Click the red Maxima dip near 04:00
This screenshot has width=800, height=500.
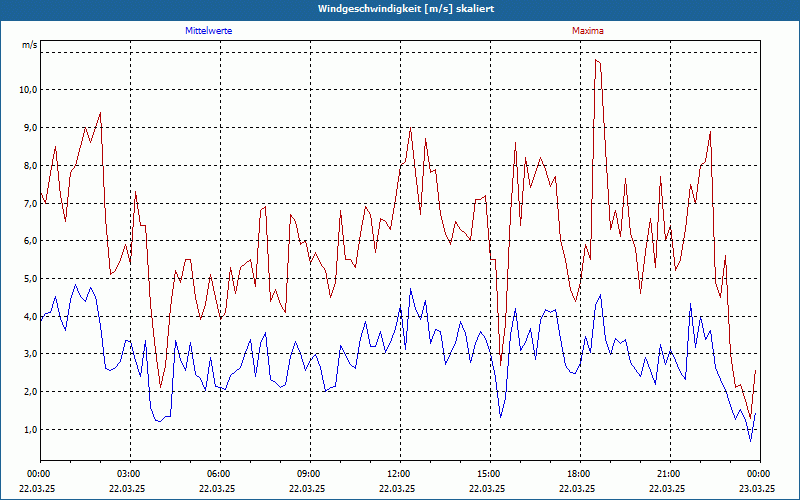click(x=160, y=387)
